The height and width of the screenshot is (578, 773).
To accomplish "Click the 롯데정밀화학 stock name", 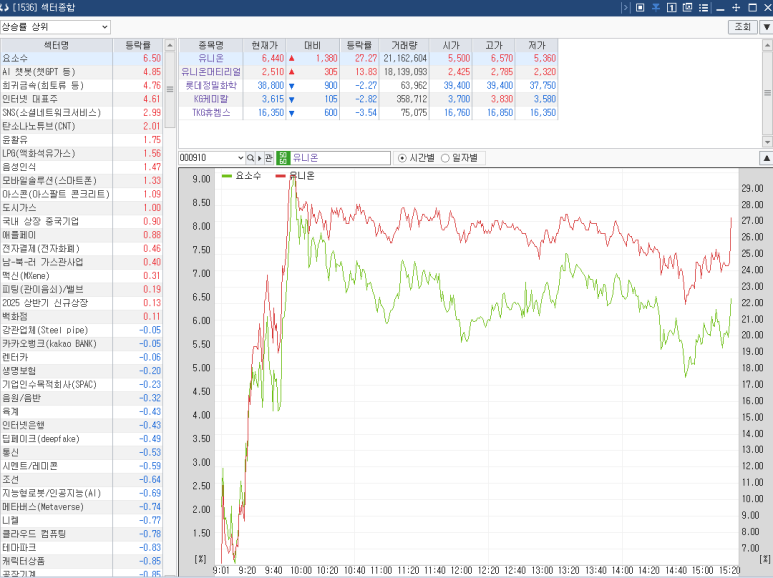I will (211, 85).
